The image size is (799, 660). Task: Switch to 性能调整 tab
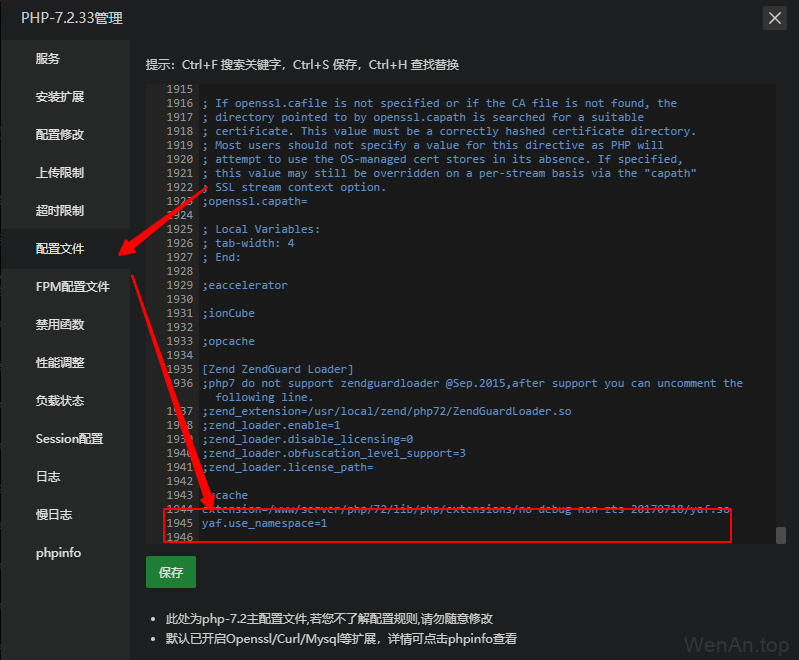[60, 363]
